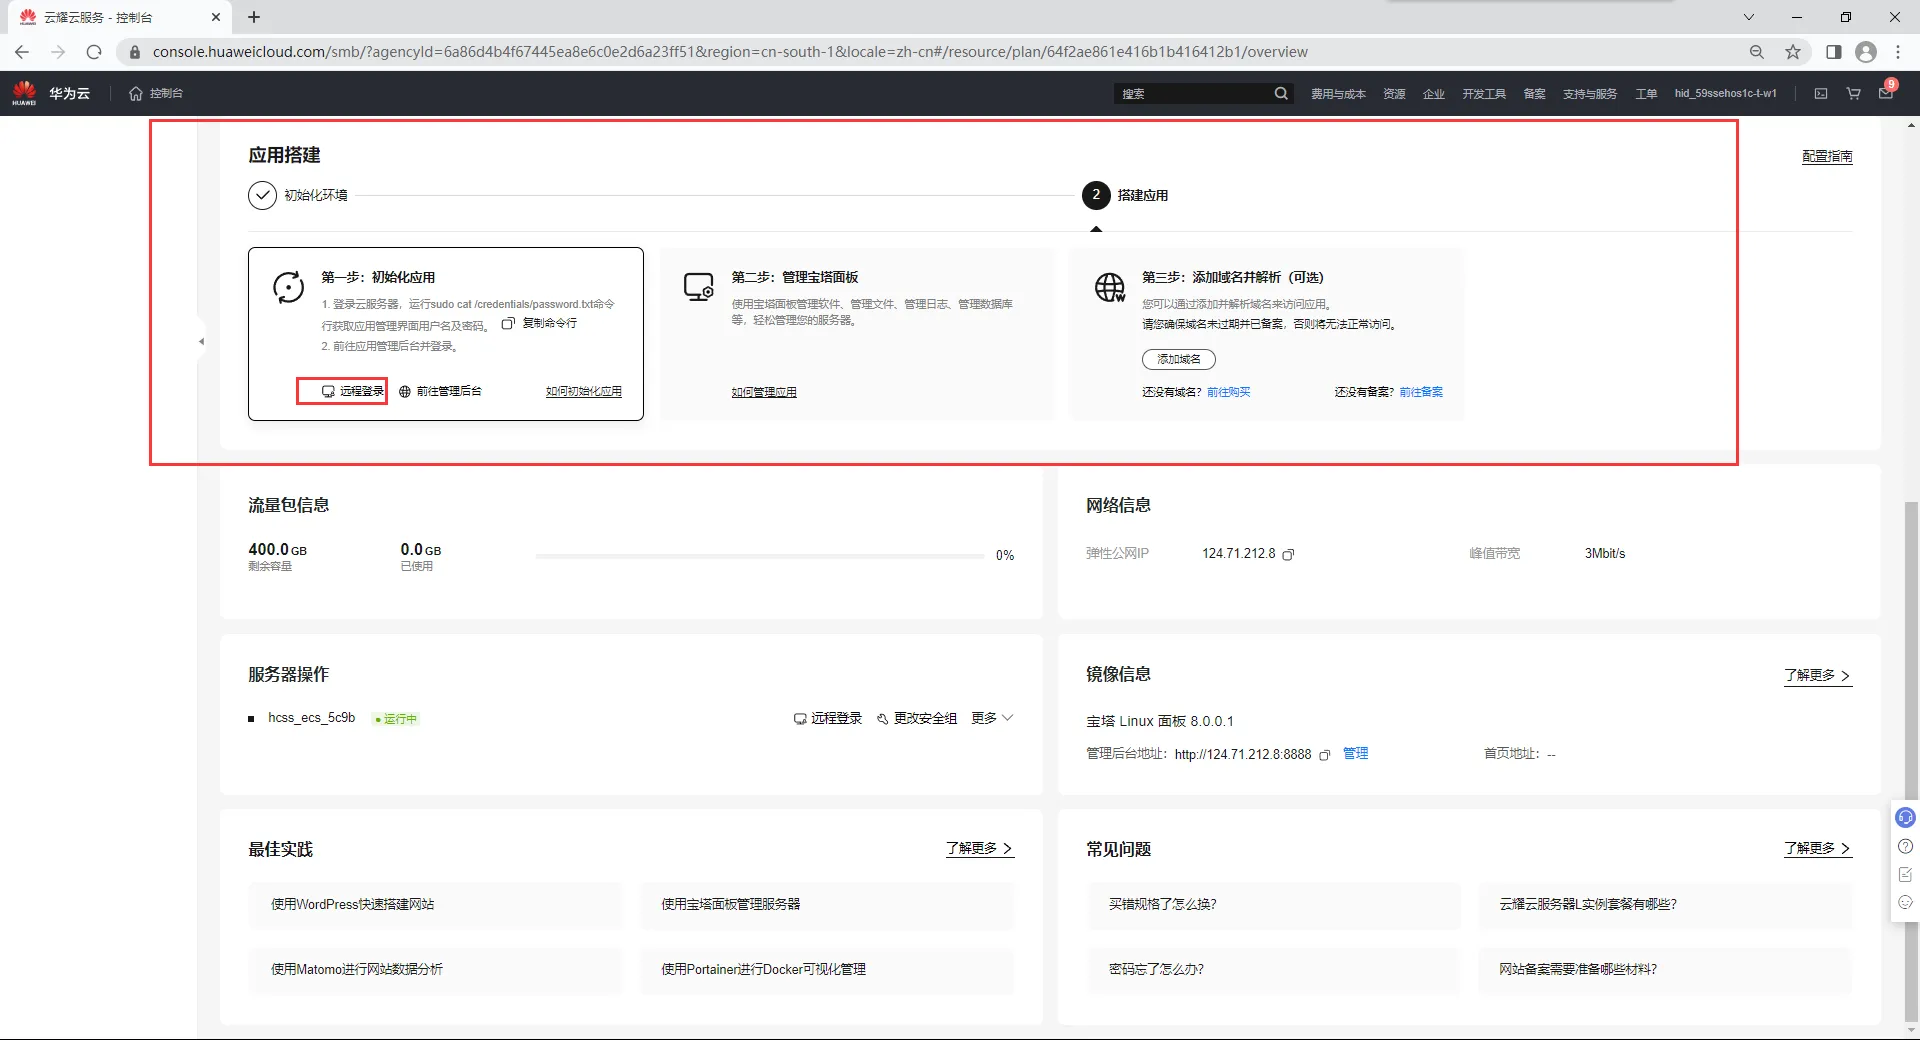This screenshot has width=1920, height=1040.
Task: Click 前往管理后台 in 第一步 card
Action: coord(440,391)
